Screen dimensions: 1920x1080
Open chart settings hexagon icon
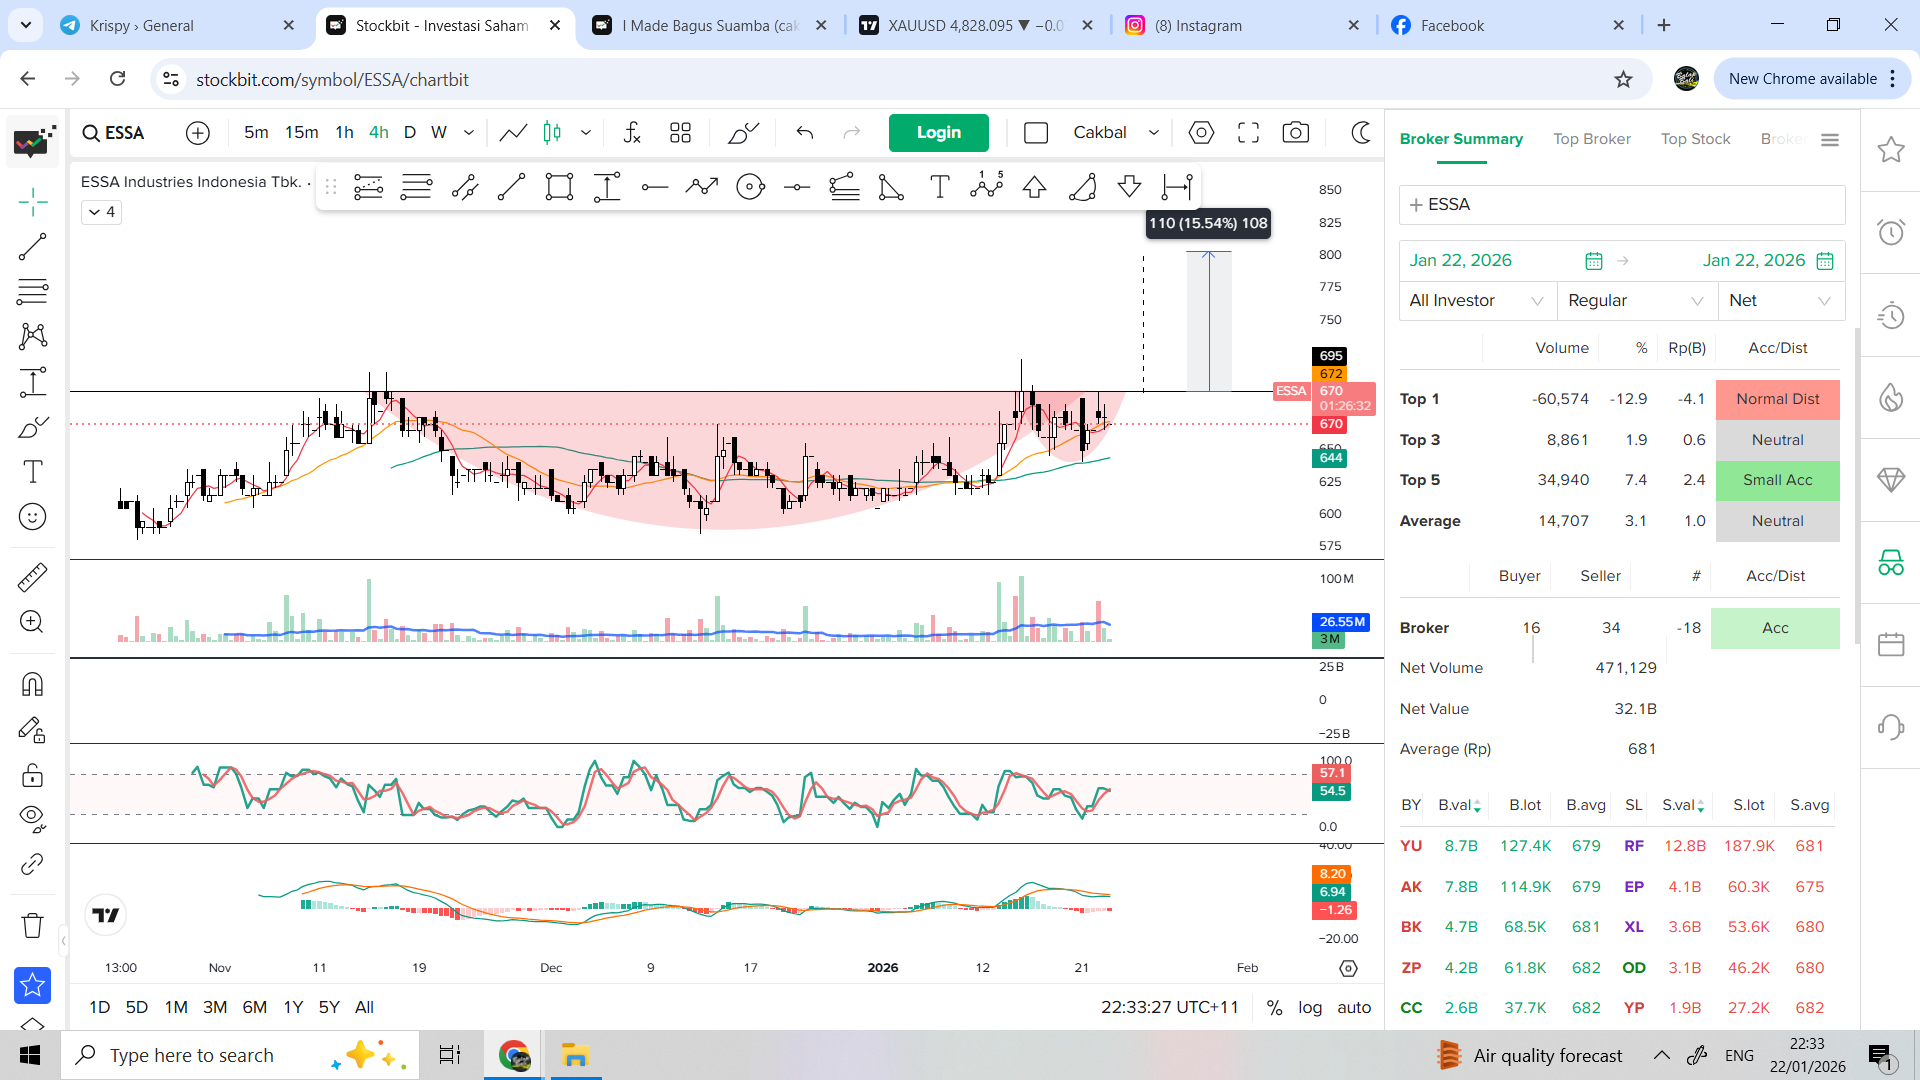pyautogui.click(x=1201, y=133)
